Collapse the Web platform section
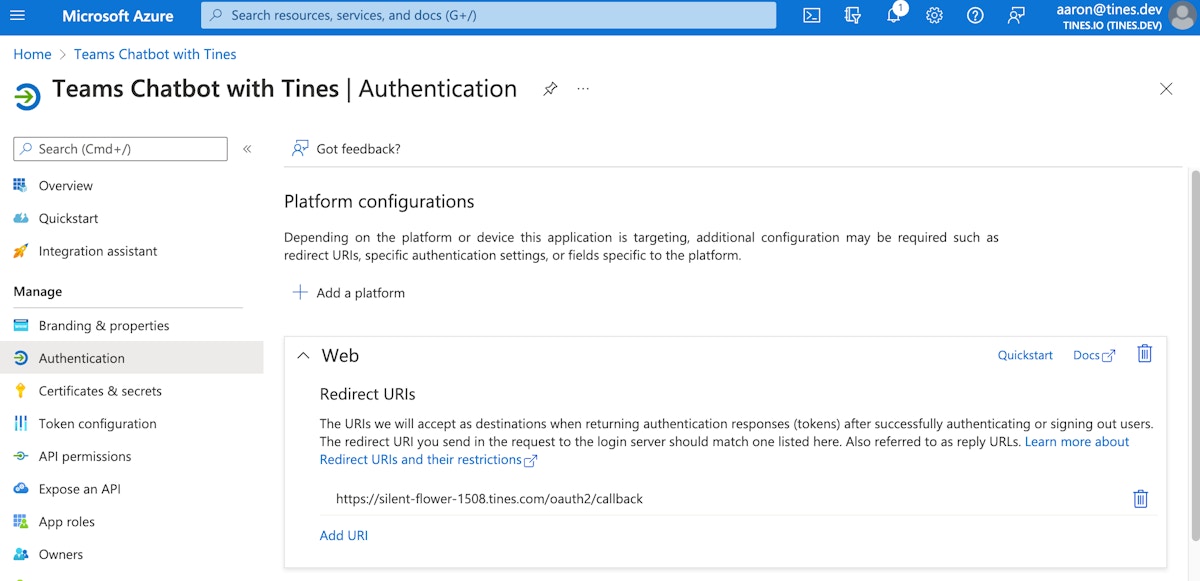Screen dimensions: 1200x581 point(303,356)
